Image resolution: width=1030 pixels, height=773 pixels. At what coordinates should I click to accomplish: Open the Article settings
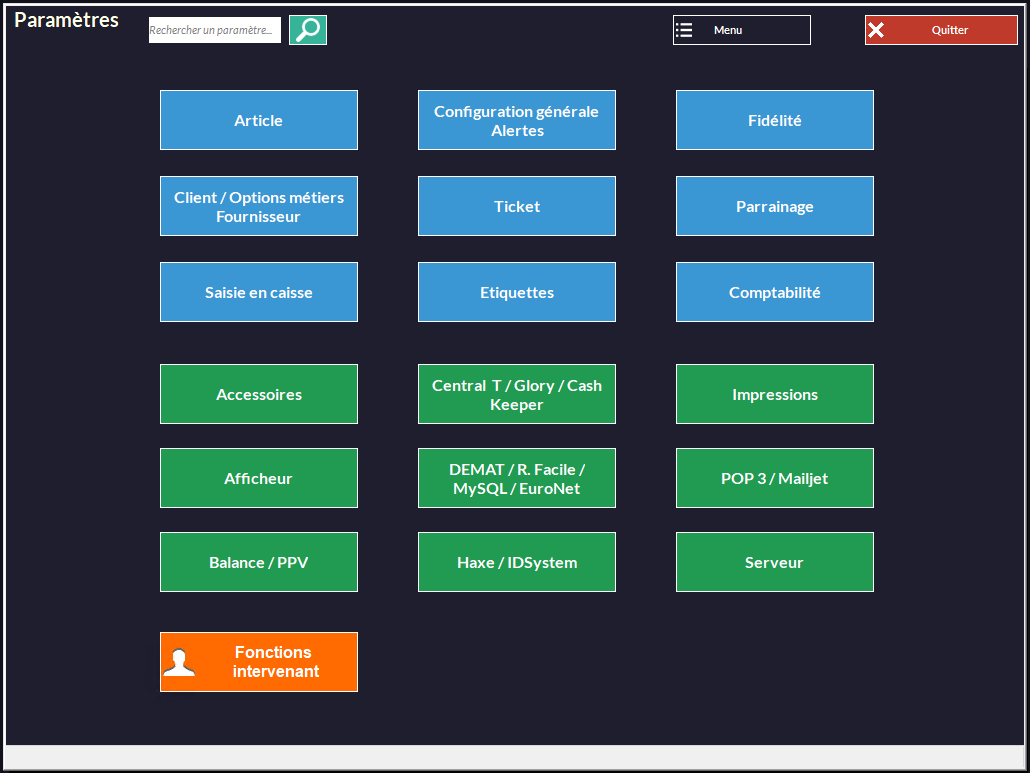click(259, 120)
